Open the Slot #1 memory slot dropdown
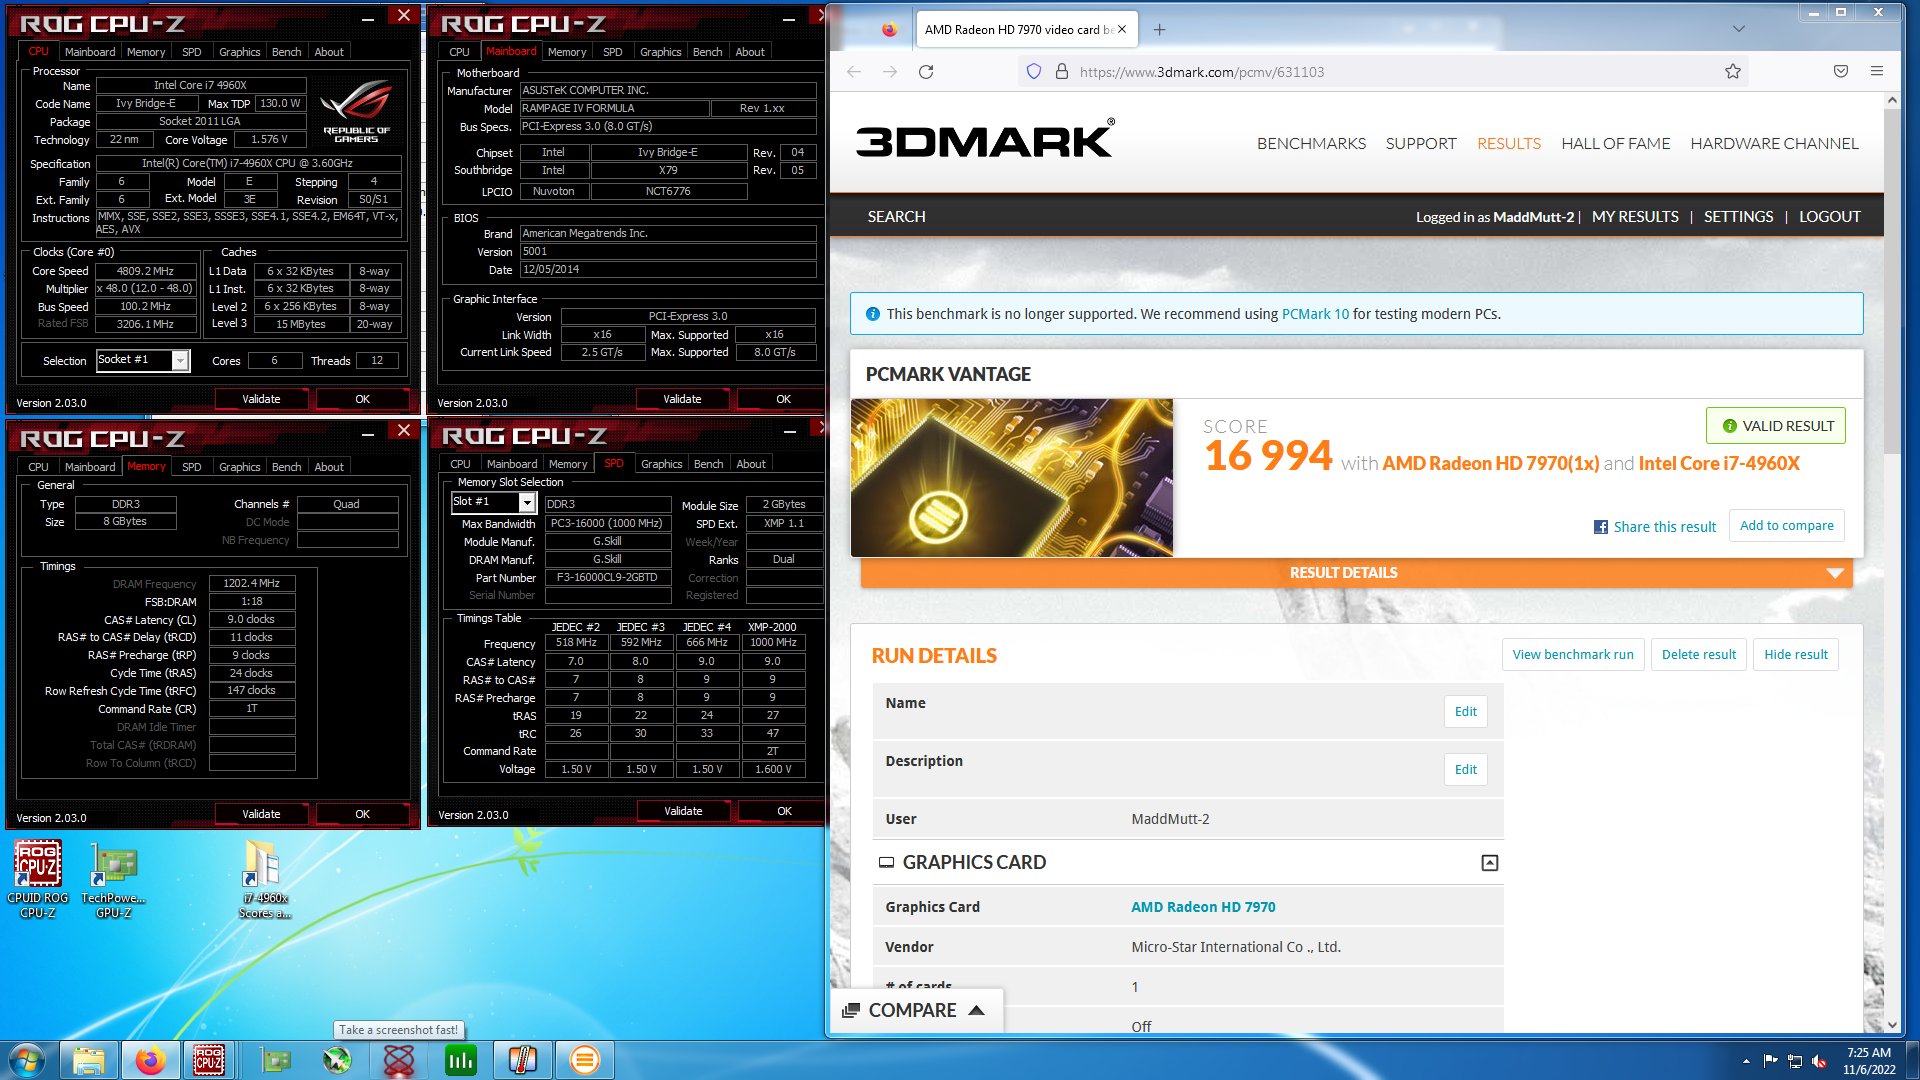Viewport: 1920px width, 1080px height. [527, 502]
